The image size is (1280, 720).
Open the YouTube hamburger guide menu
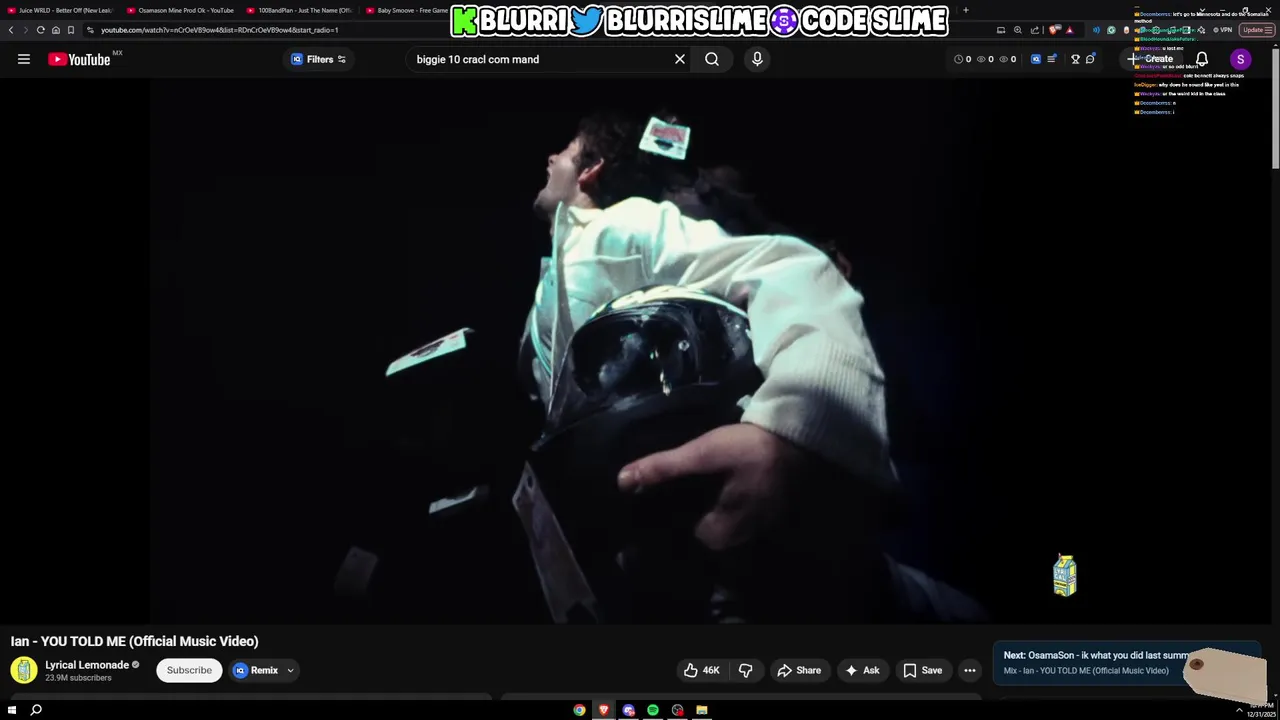pyautogui.click(x=24, y=59)
